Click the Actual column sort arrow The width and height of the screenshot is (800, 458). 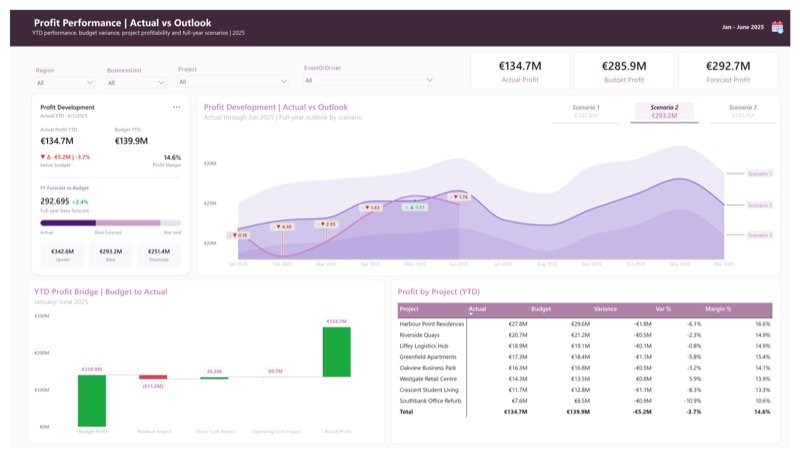click(x=470, y=314)
